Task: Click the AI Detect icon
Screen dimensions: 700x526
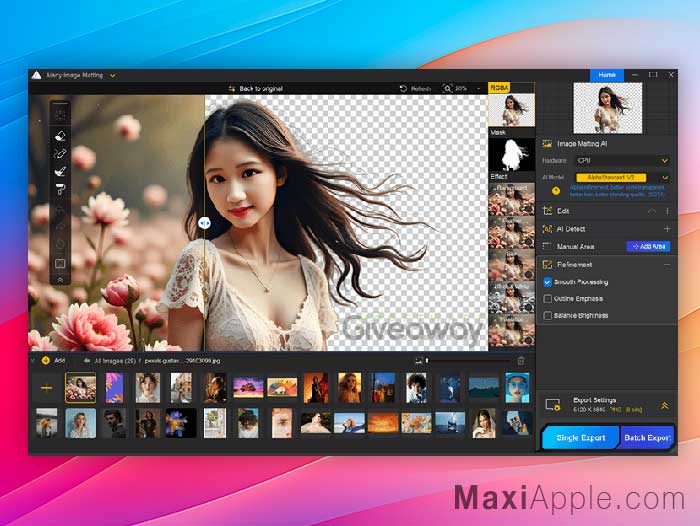Action: 547,229
